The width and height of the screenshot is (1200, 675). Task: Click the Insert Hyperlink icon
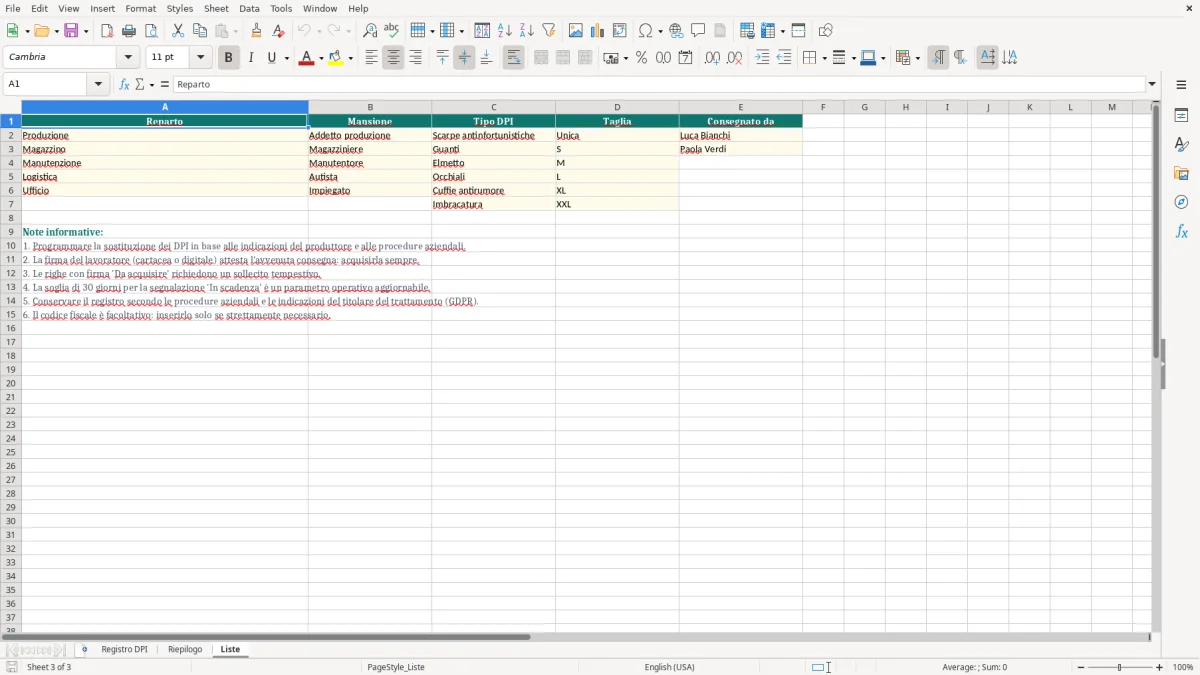[x=676, y=31]
